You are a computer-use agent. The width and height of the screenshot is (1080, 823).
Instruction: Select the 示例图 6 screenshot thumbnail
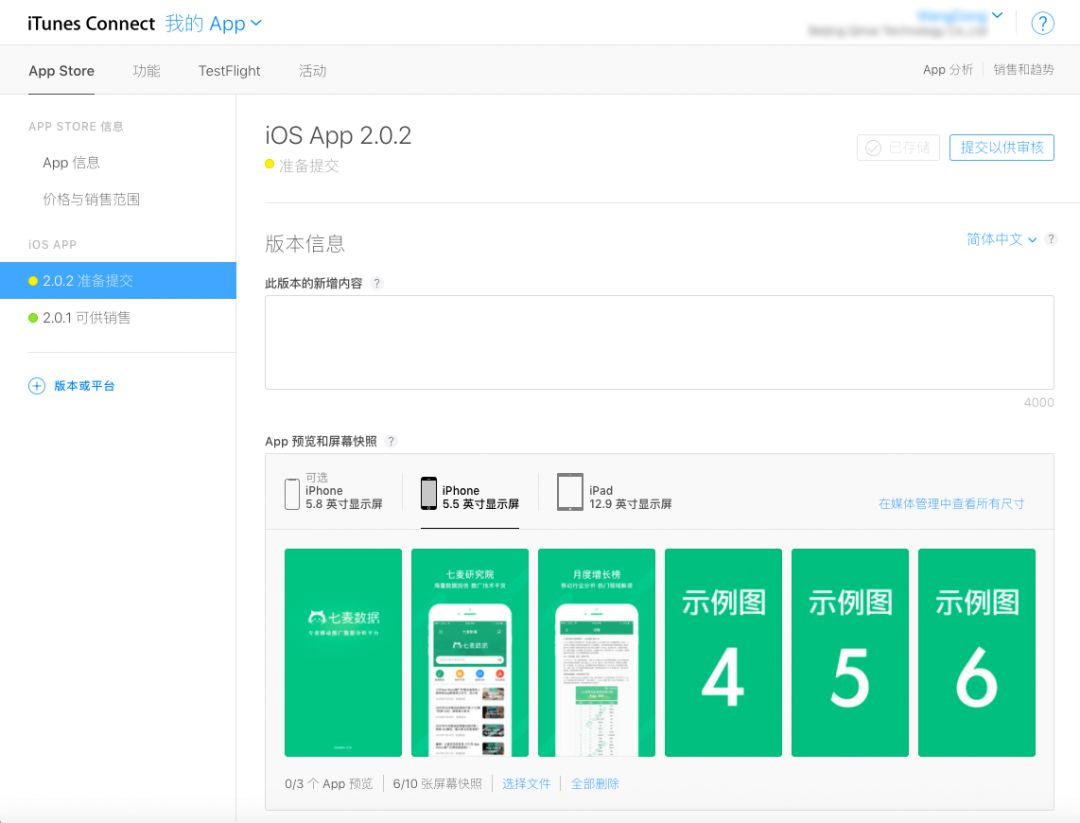tap(977, 652)
